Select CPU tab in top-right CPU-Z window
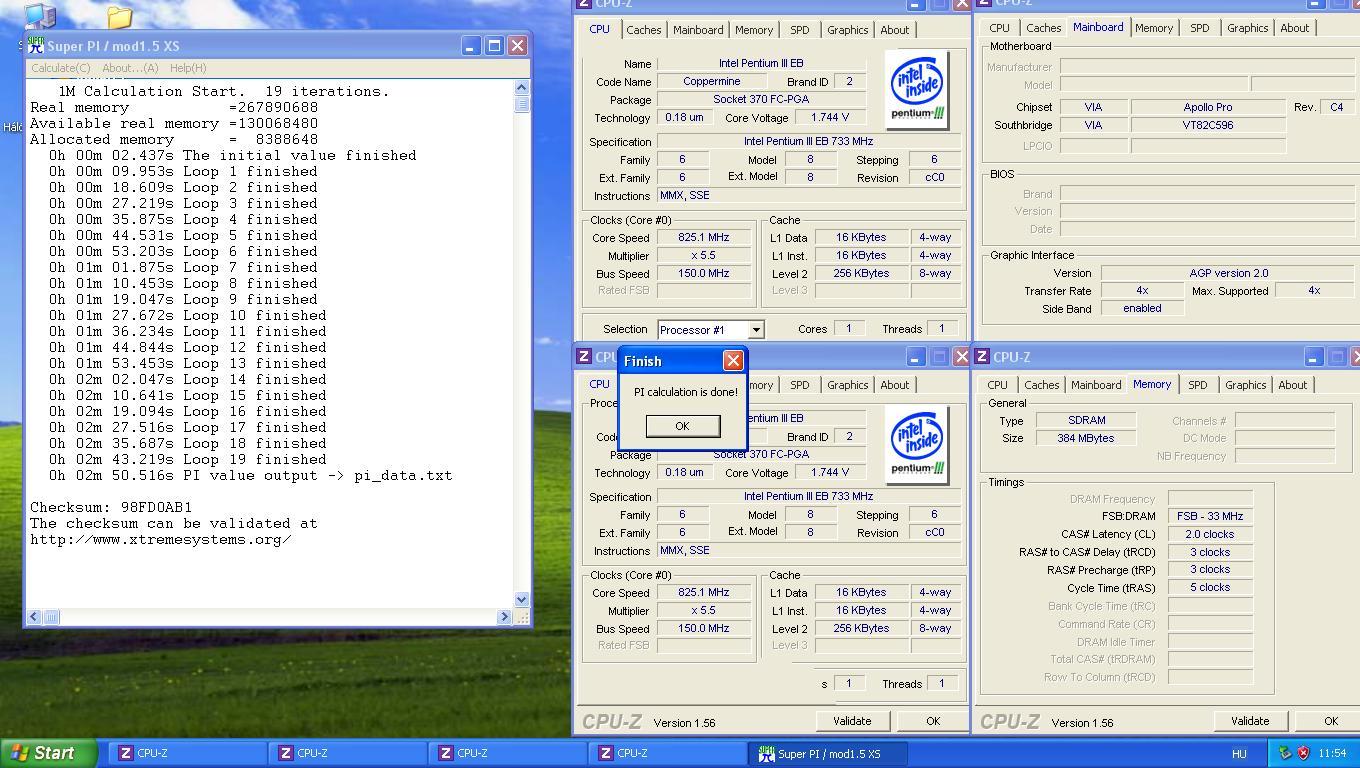 [x=999, y=28]
